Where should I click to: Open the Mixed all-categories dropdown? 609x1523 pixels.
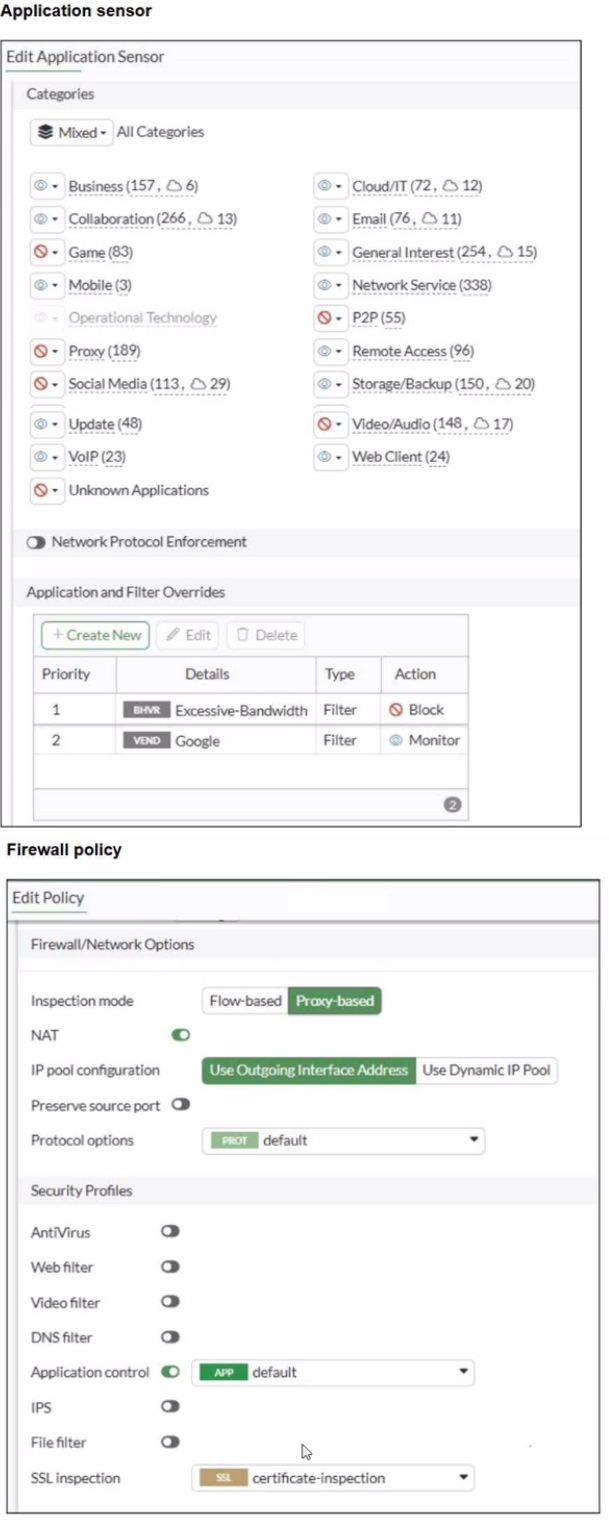tap(71, 132)
